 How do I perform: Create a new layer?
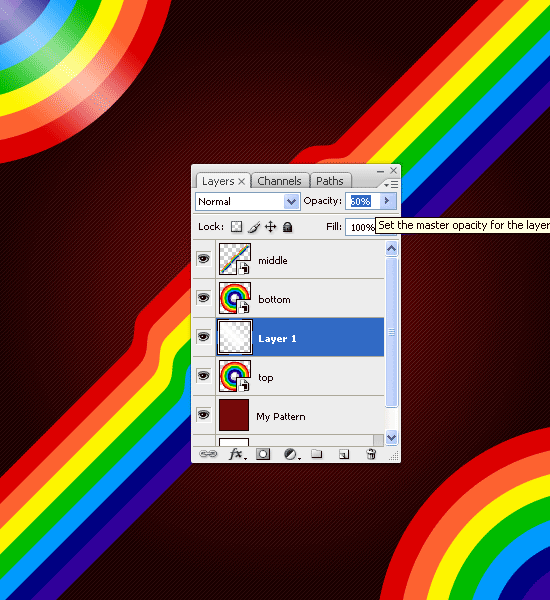click(x=344, y=454)
